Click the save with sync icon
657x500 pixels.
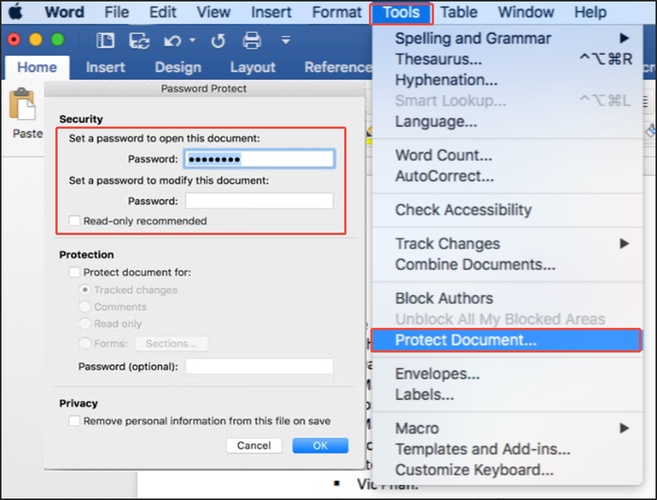point(139,41)
